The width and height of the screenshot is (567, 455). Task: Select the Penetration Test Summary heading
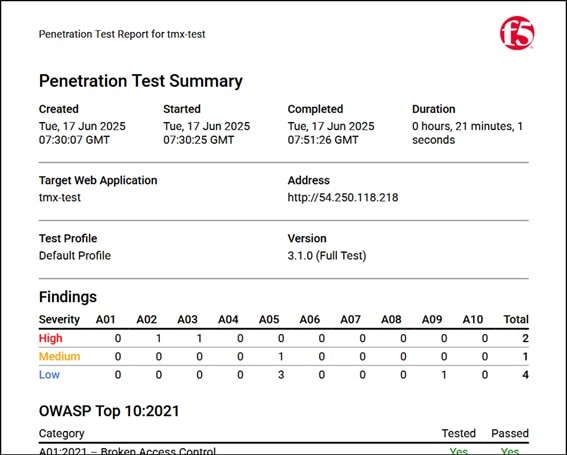pos(141,81)
